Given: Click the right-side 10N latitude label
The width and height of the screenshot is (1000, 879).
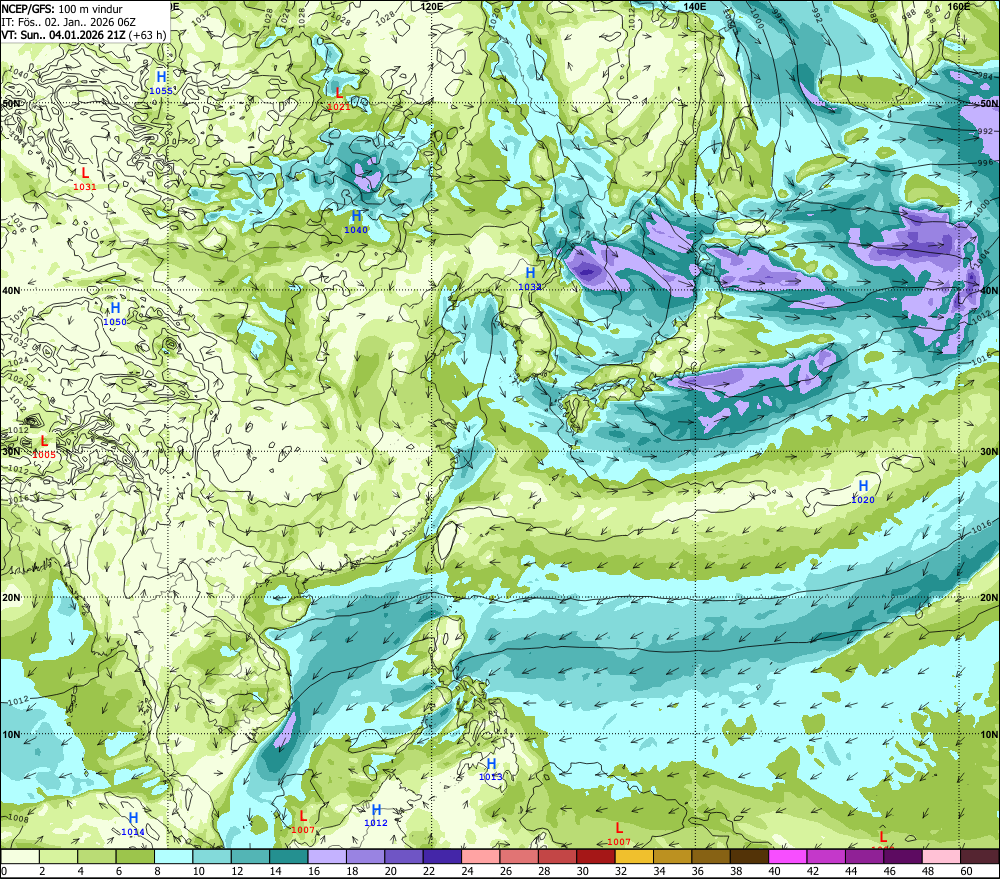Looking at the screenshot, I should point(989,735).
